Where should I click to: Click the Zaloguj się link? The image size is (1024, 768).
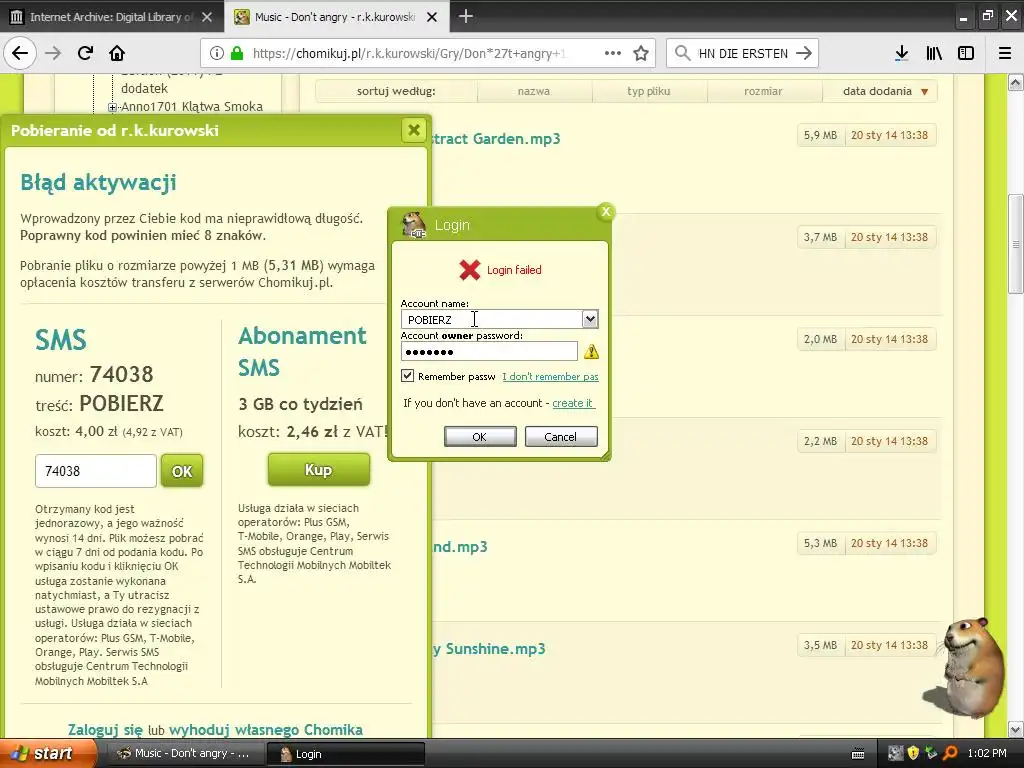pyautogui.click(x=105, y=729)
